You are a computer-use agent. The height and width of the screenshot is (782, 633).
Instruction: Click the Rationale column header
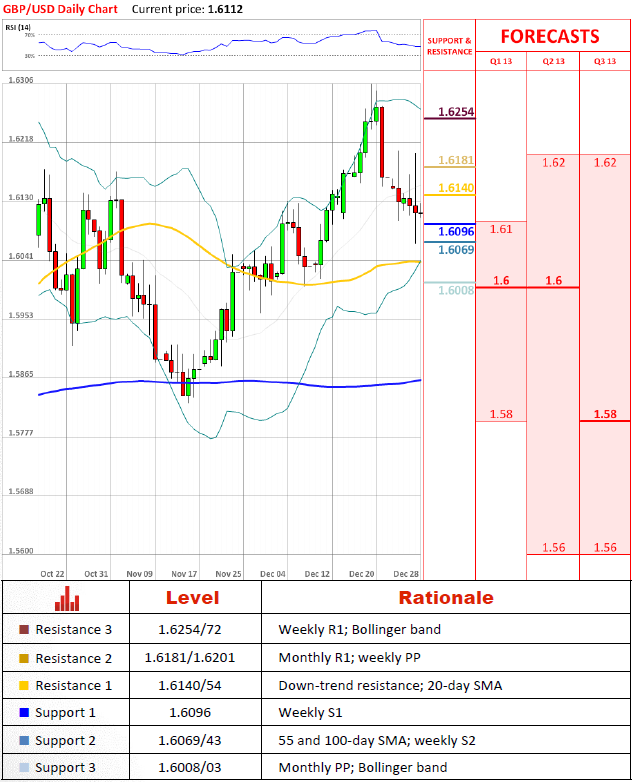coord(446,597)
